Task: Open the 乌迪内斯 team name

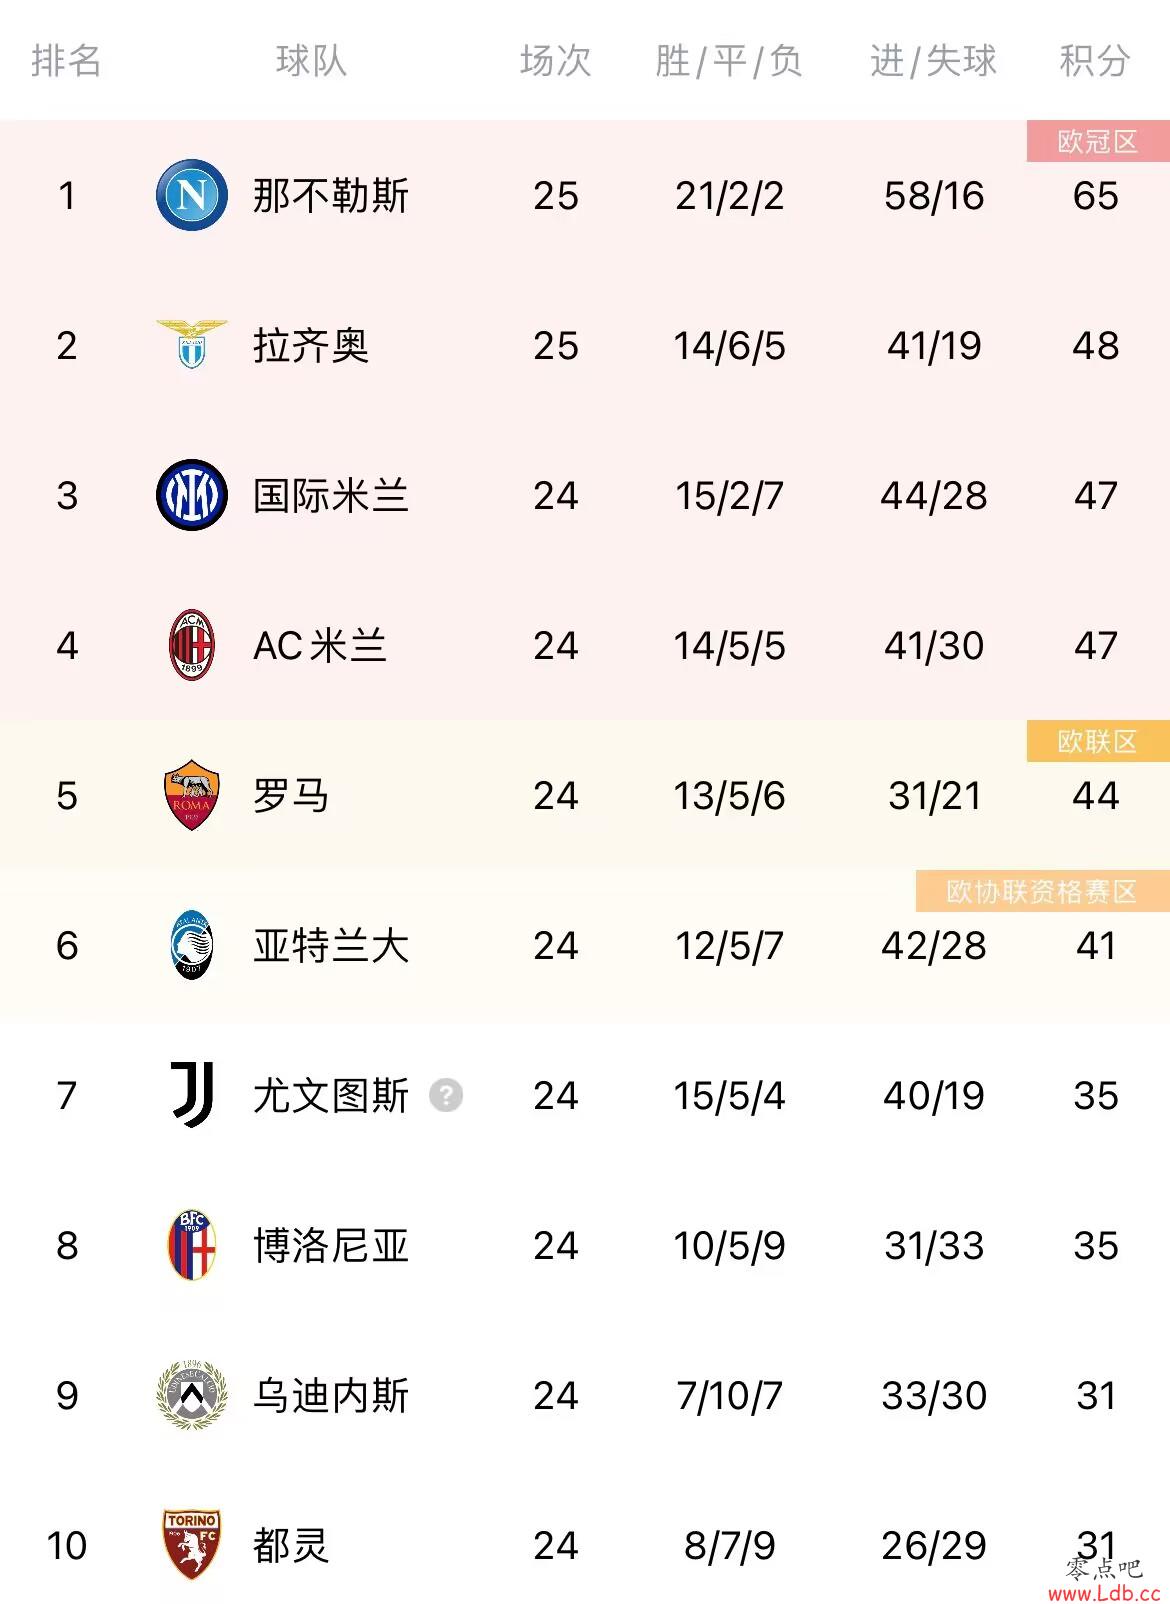Action: pos(331,1396)
